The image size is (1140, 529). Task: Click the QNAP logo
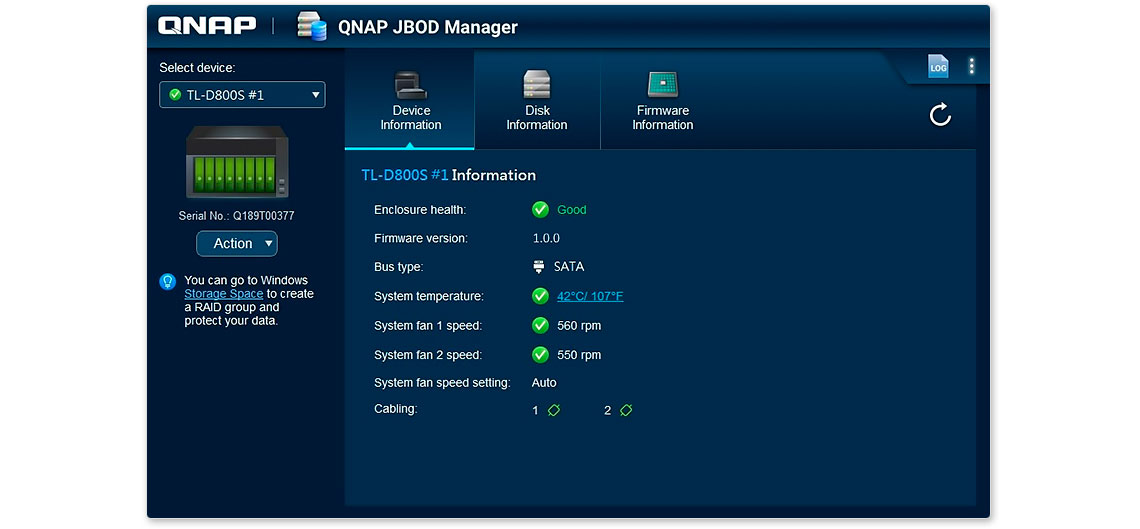pos(207,26)
